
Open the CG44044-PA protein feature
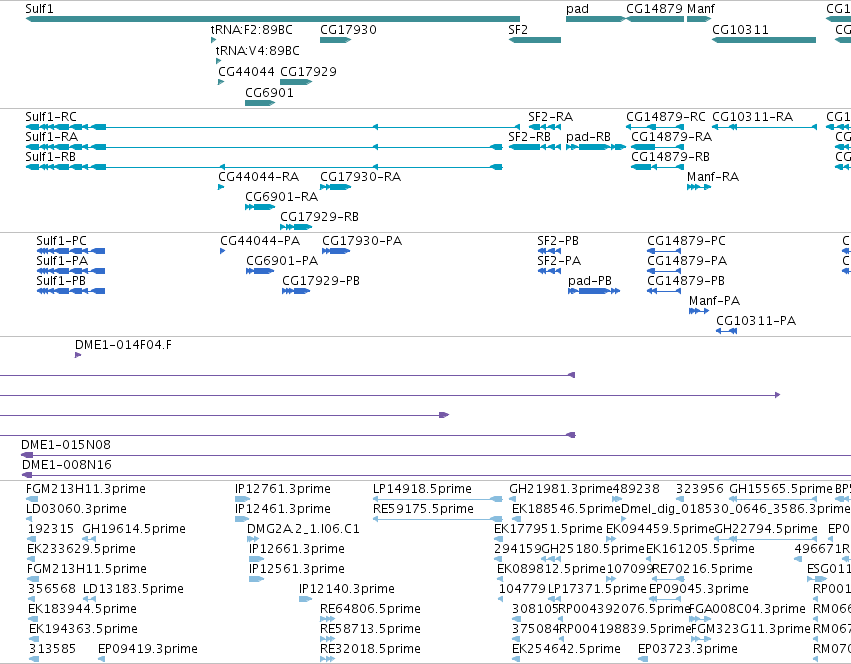coord(223,251)
